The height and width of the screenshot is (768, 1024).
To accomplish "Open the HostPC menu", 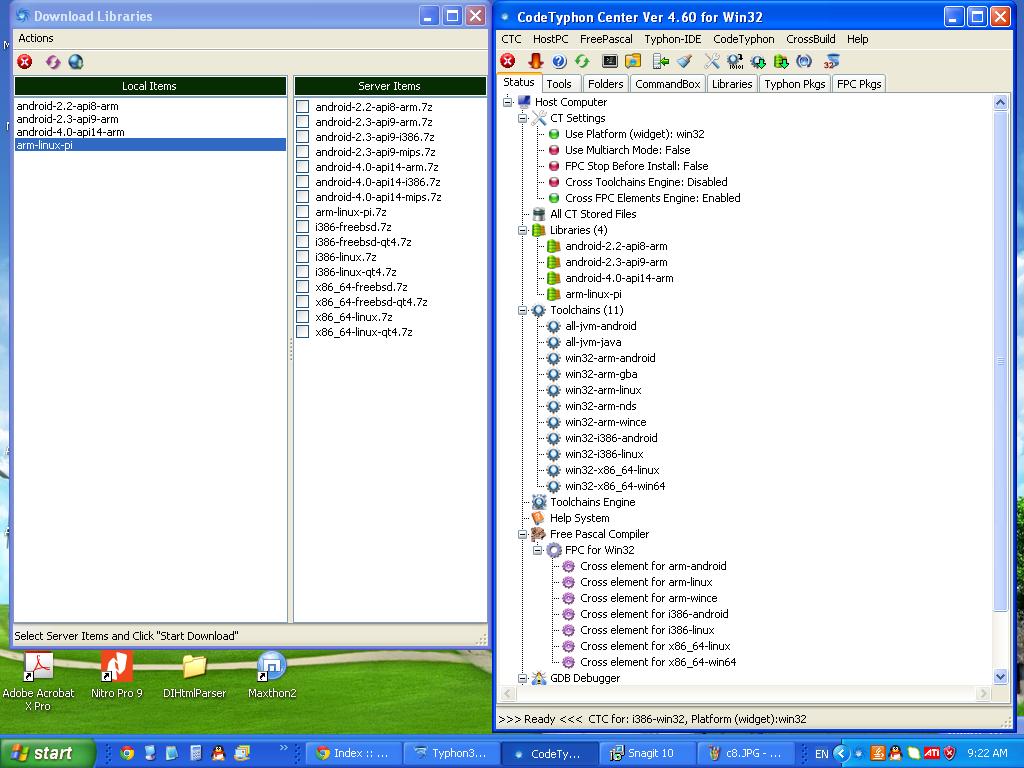I will tap(551, 39).
